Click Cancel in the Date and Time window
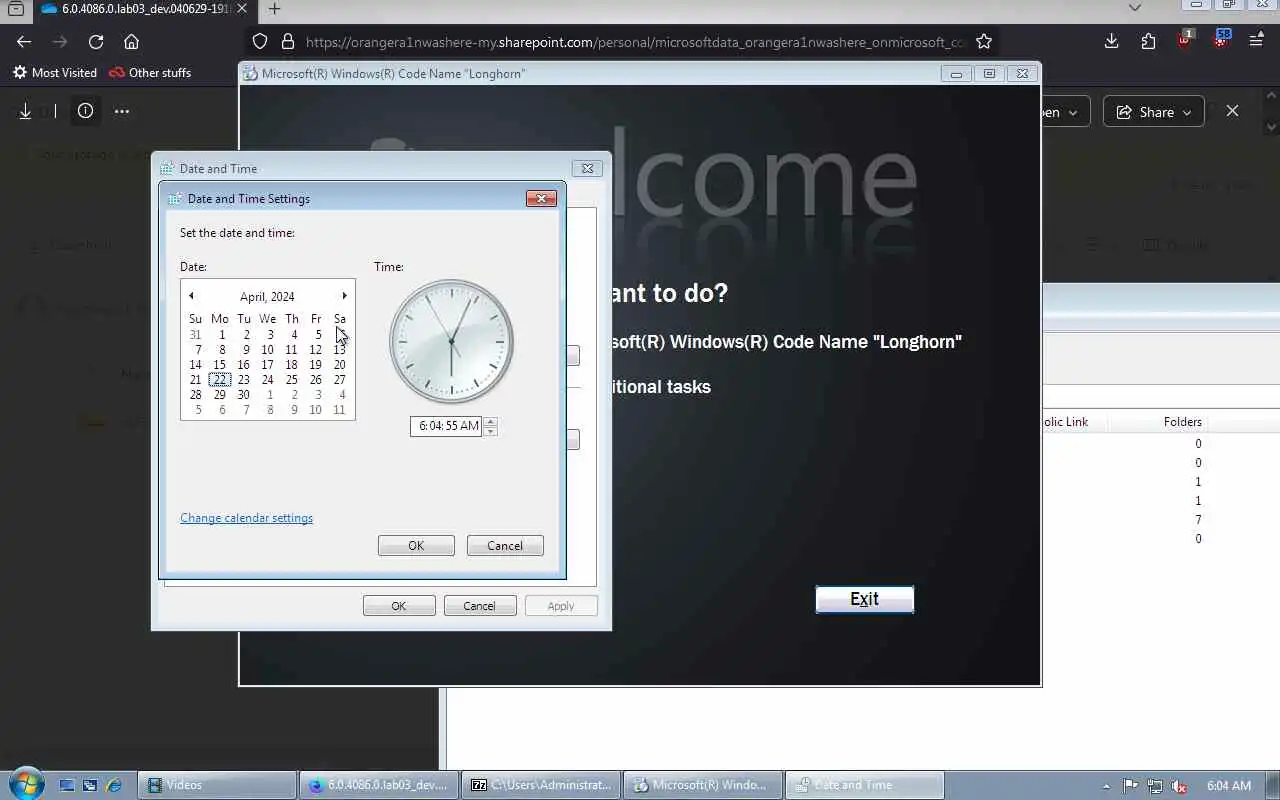 click(479, 606)
